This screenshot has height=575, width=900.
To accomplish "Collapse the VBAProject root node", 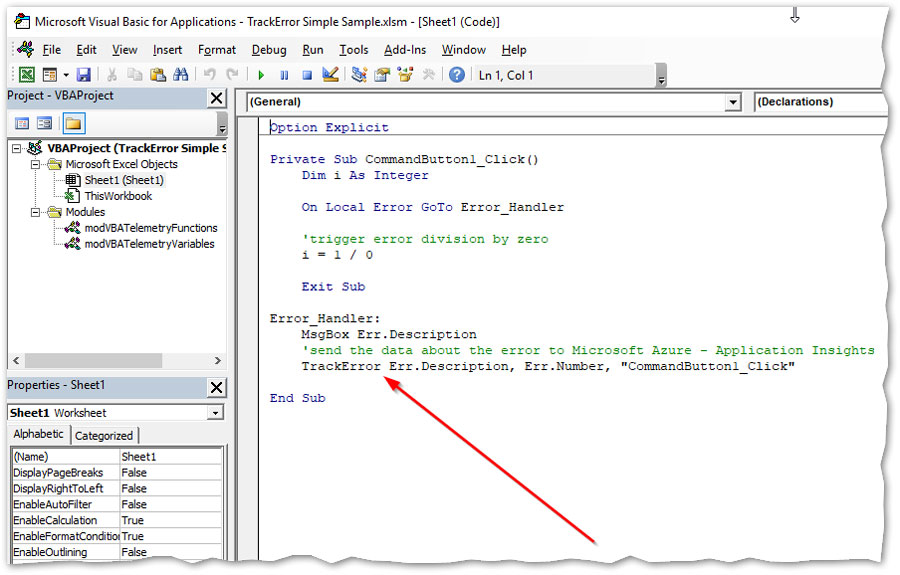I will click(17, 149).
